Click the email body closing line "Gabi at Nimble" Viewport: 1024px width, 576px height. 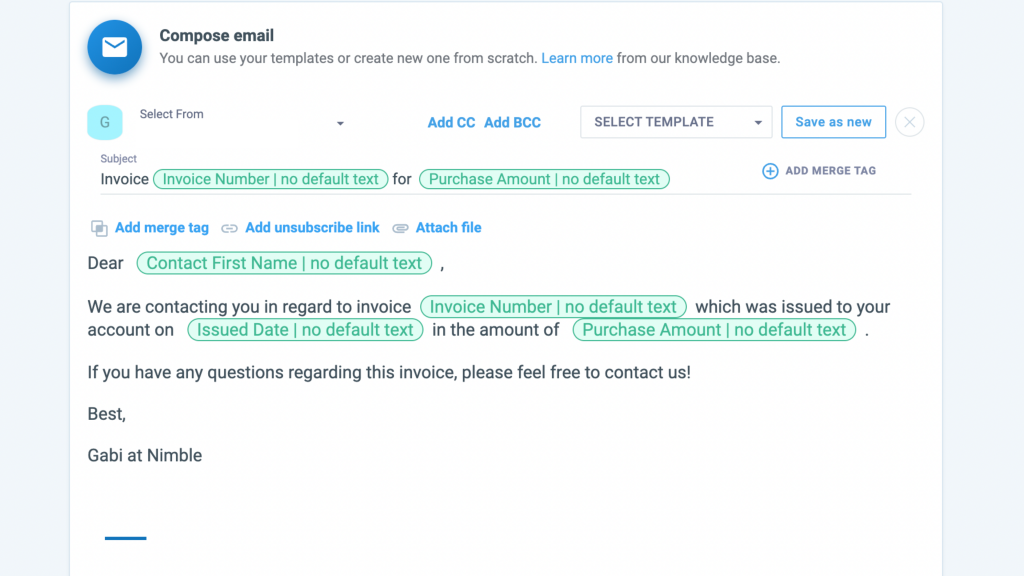[145, 455]
